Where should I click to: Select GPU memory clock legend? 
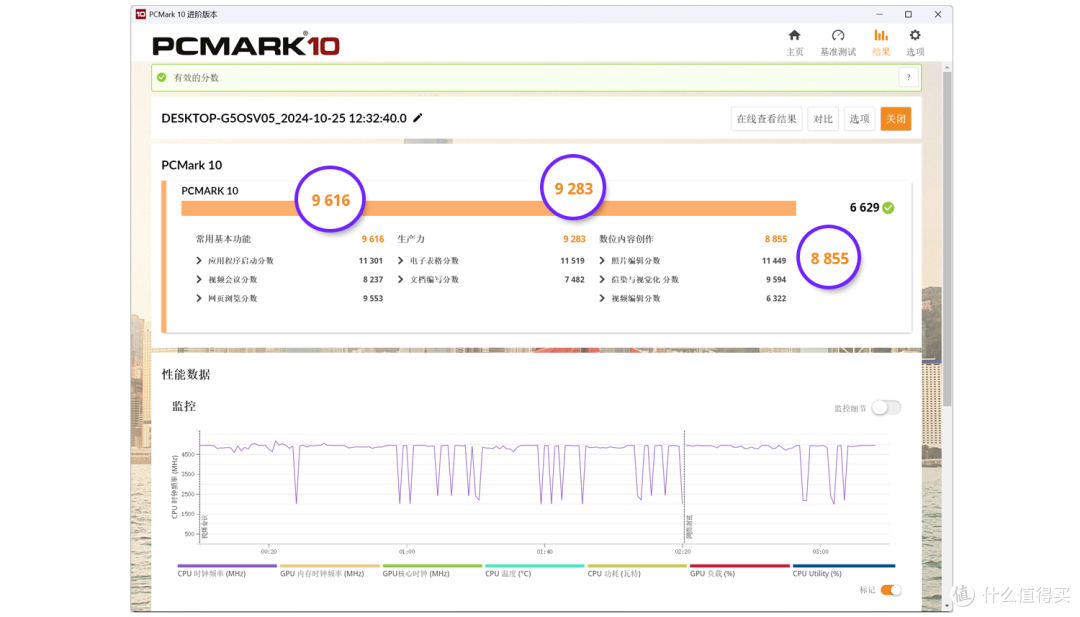click(329, 570)
